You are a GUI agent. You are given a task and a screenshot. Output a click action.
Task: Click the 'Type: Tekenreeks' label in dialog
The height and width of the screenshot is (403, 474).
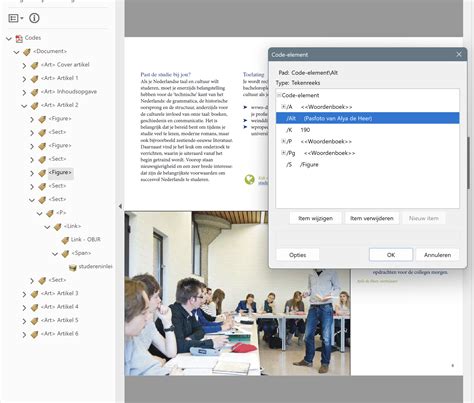click(298, 83)
